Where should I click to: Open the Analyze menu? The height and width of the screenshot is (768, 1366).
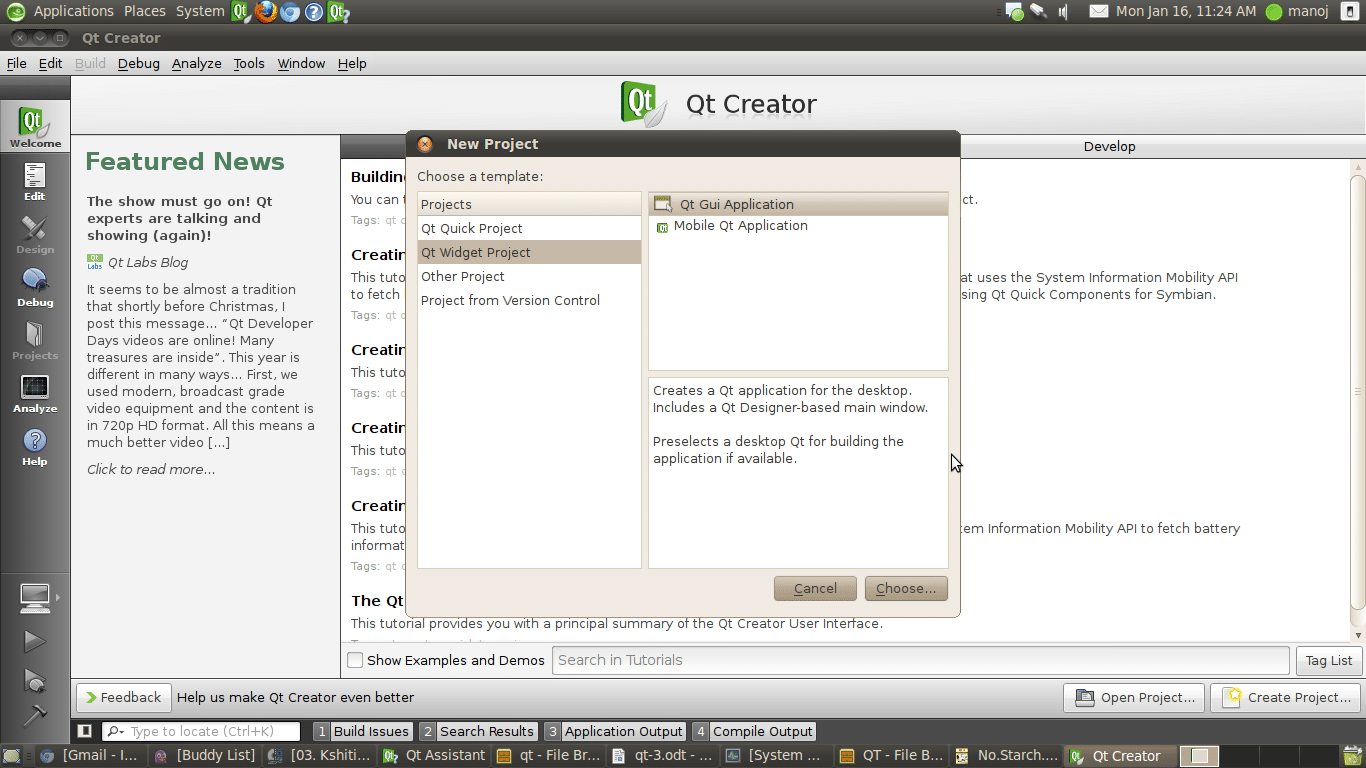pos(197,63)
